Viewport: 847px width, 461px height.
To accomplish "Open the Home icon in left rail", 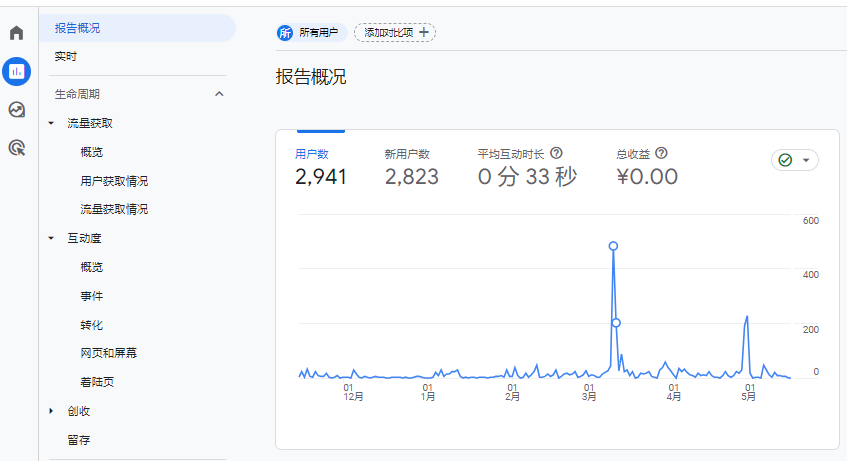I will 16,33.
